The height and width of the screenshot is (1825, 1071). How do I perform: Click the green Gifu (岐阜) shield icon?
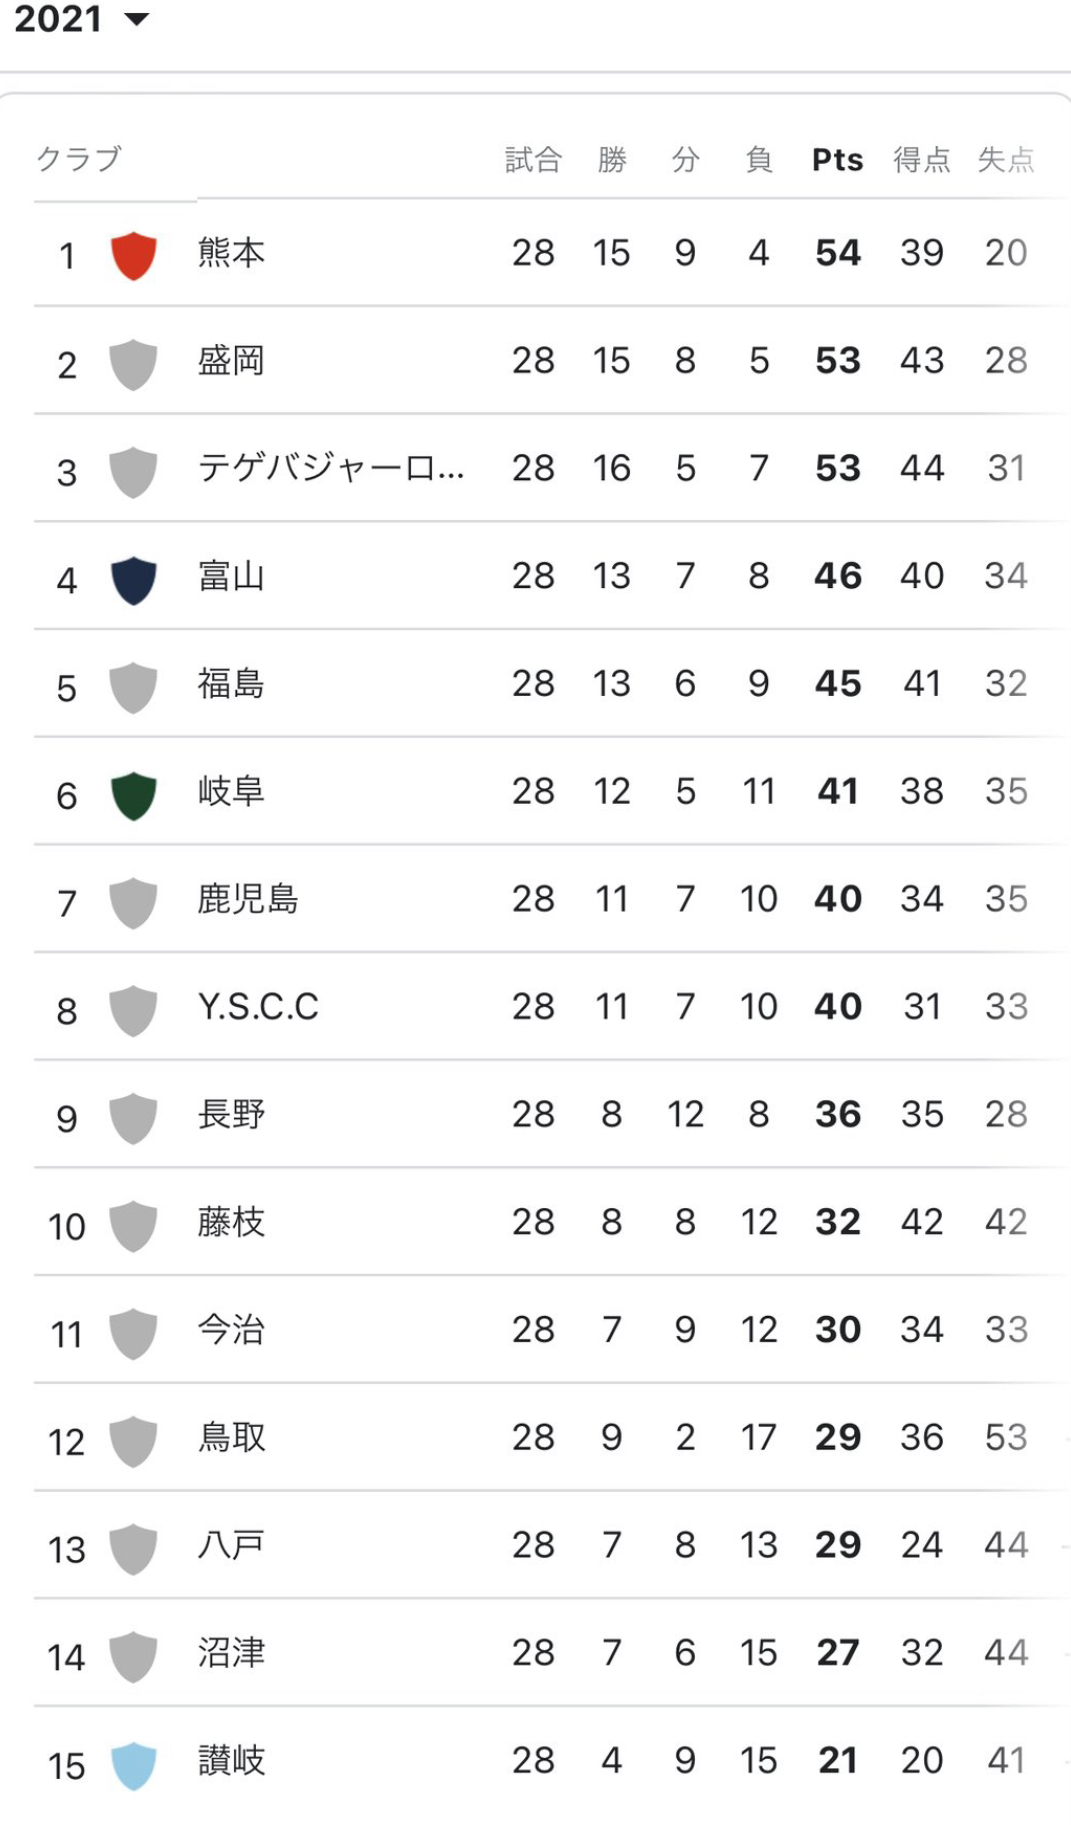133,795
